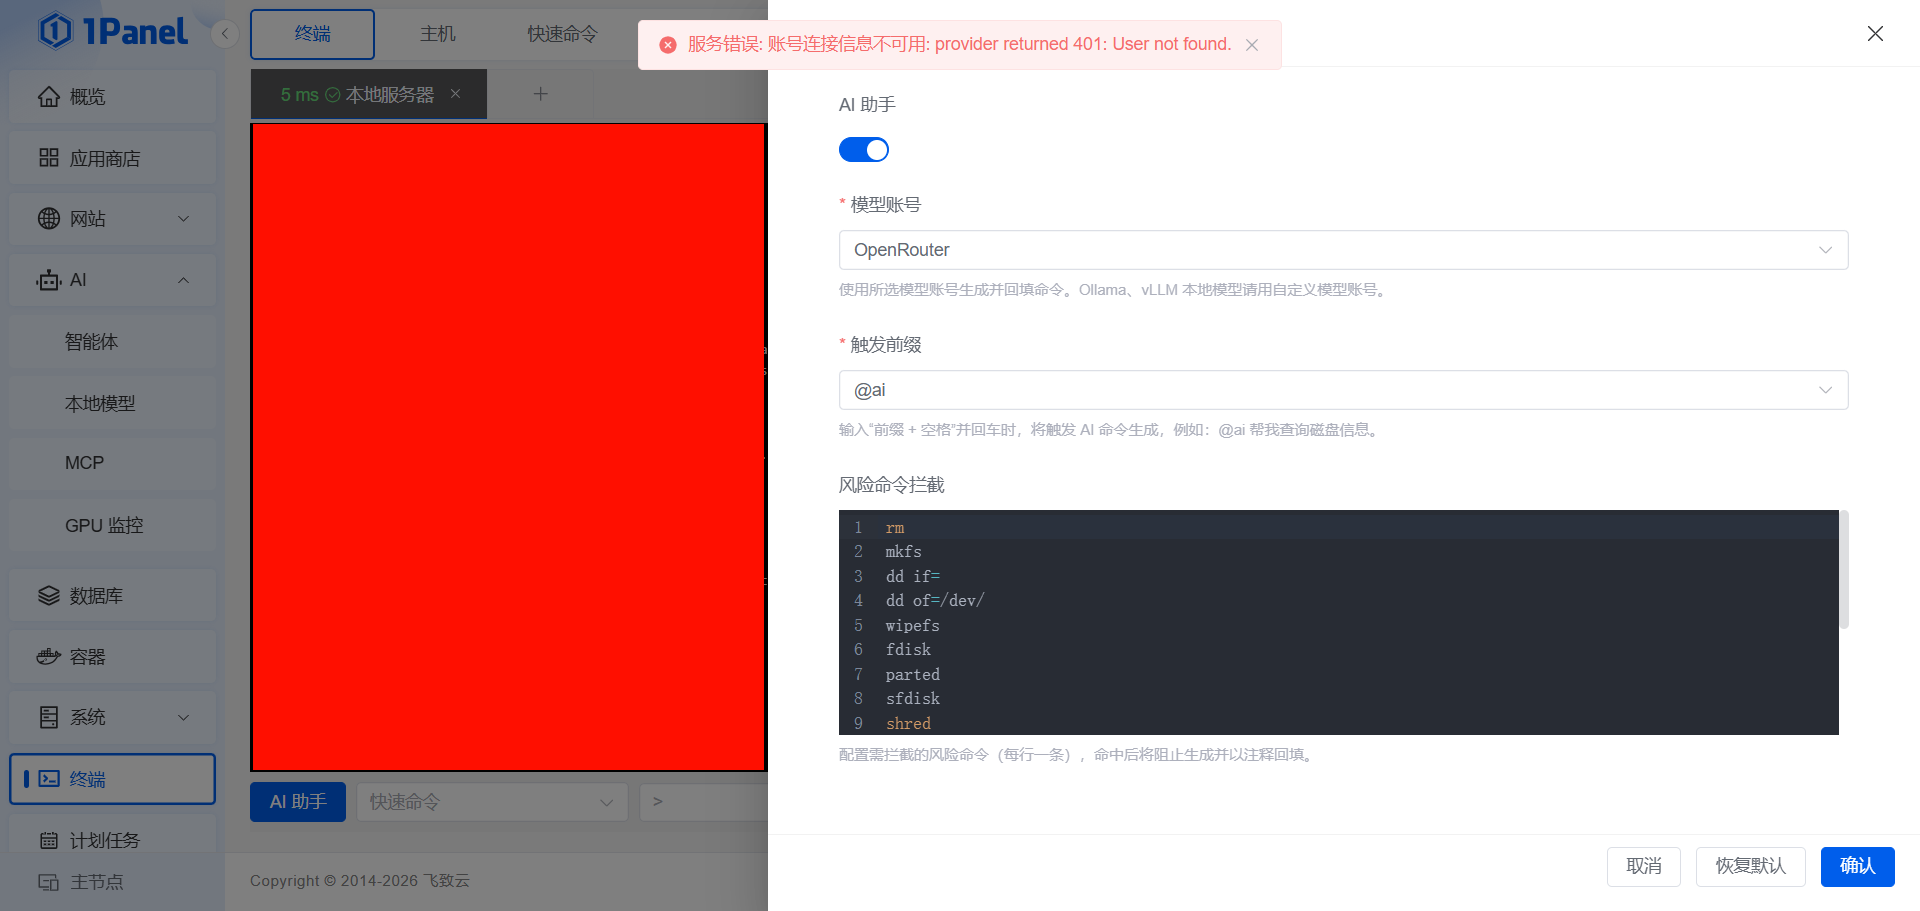This screenshot has width=1920, height=911.
Task: Open the App Store grid icon
Action: (x=49, y=158)
